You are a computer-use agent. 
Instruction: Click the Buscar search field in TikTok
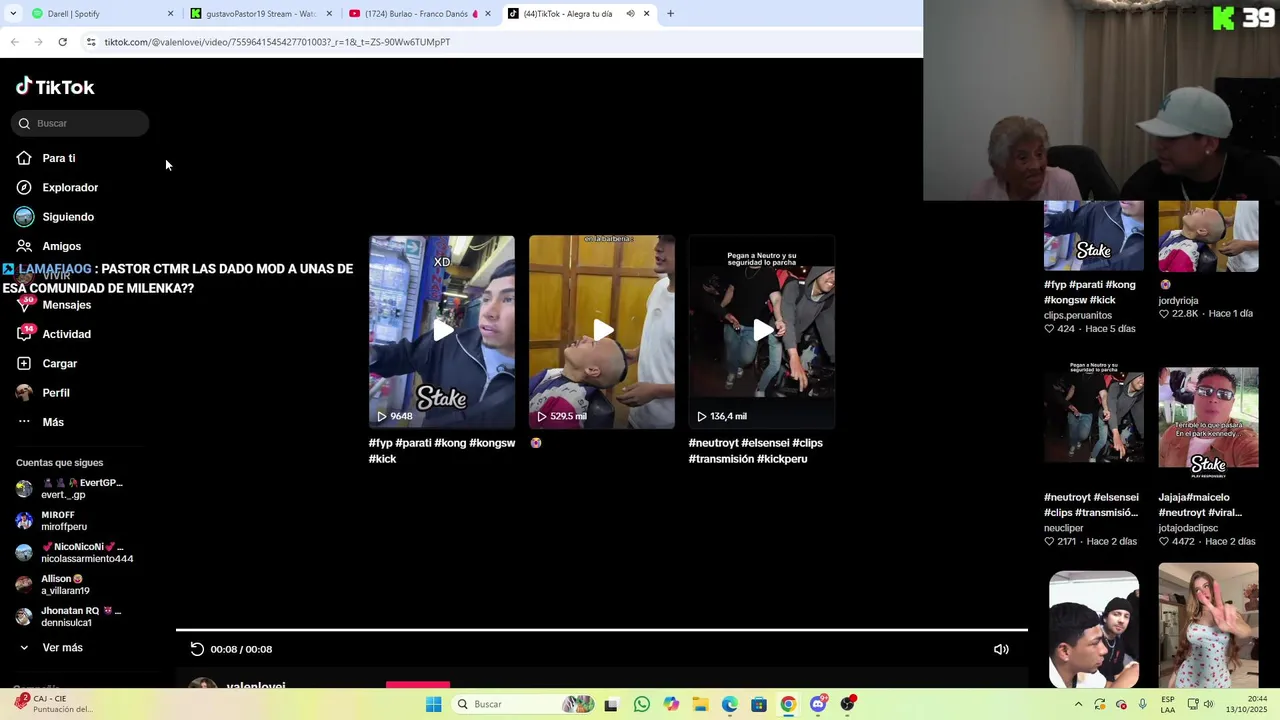click(80, 123)
